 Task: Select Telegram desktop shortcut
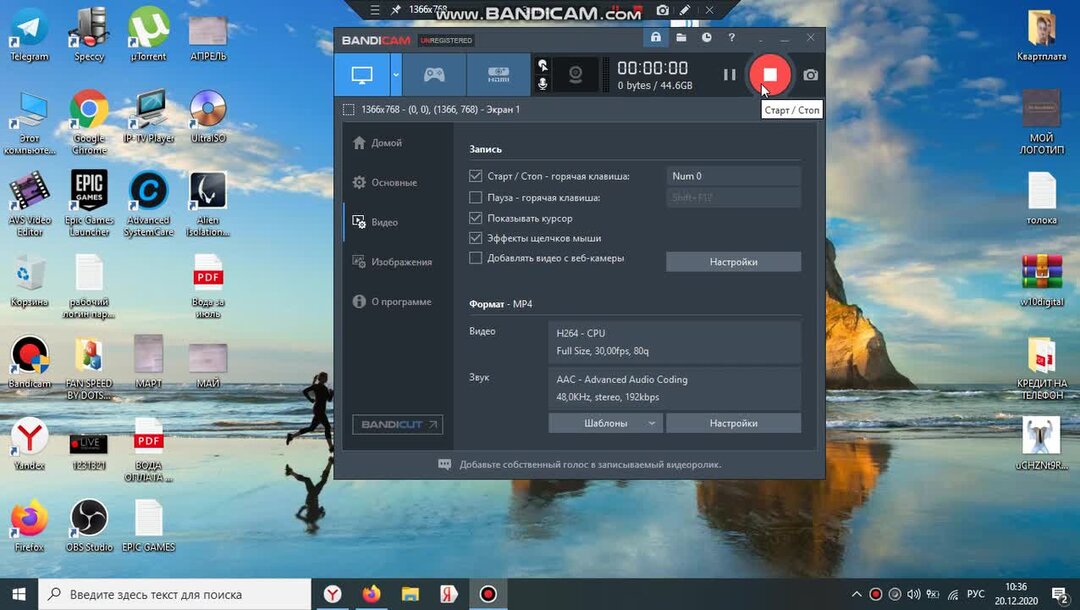coord(29,34)
